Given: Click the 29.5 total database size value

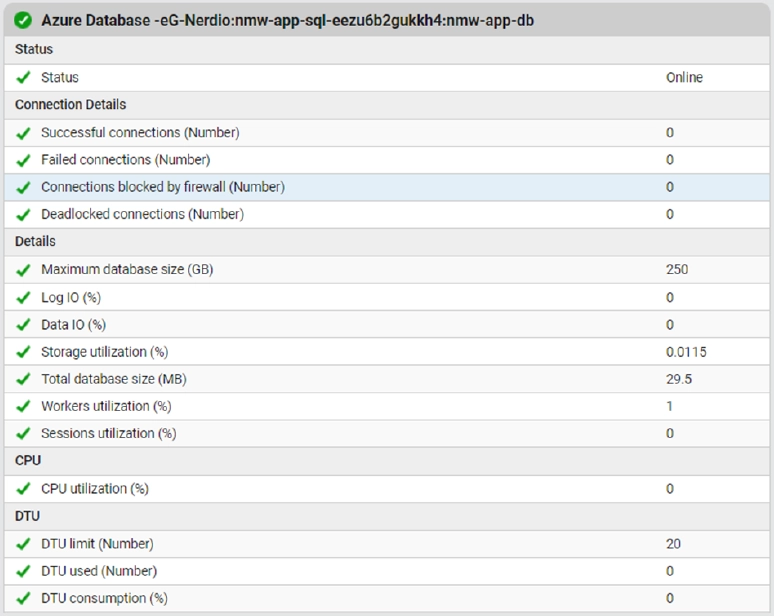Looking at the screenshot, I should point(679,379).
